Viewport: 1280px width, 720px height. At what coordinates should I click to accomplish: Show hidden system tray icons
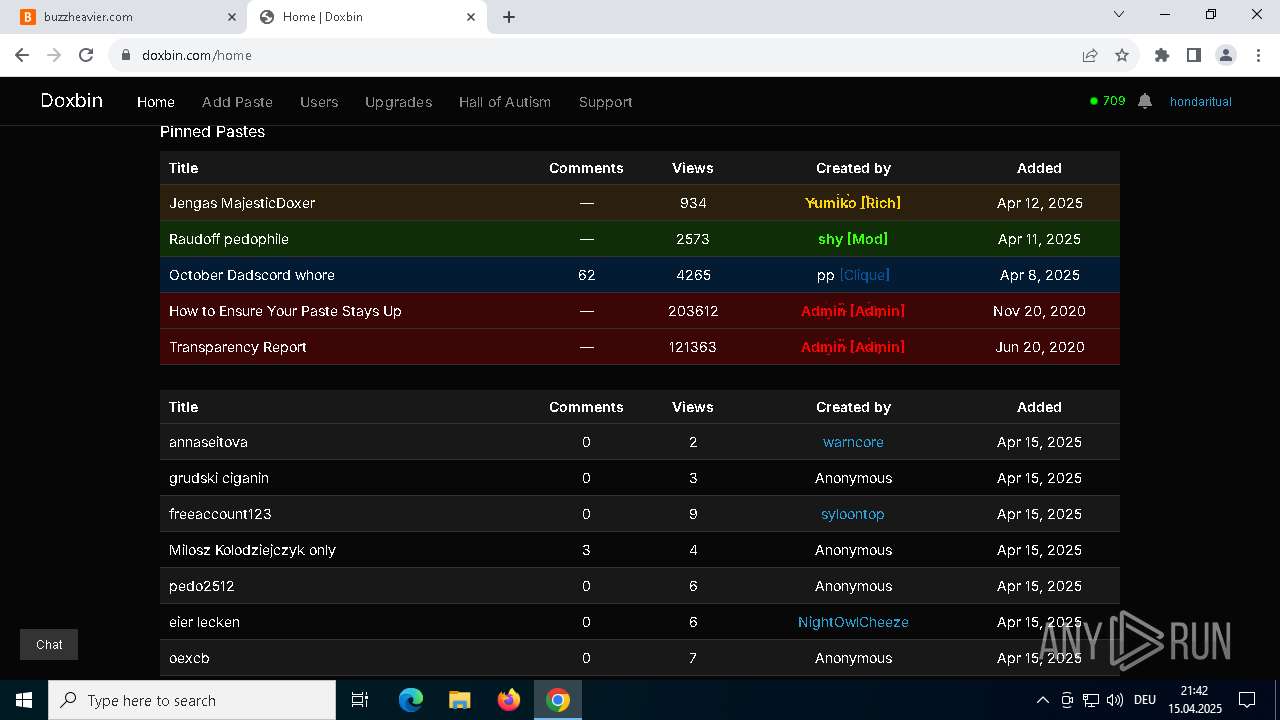click(1042, 700)
